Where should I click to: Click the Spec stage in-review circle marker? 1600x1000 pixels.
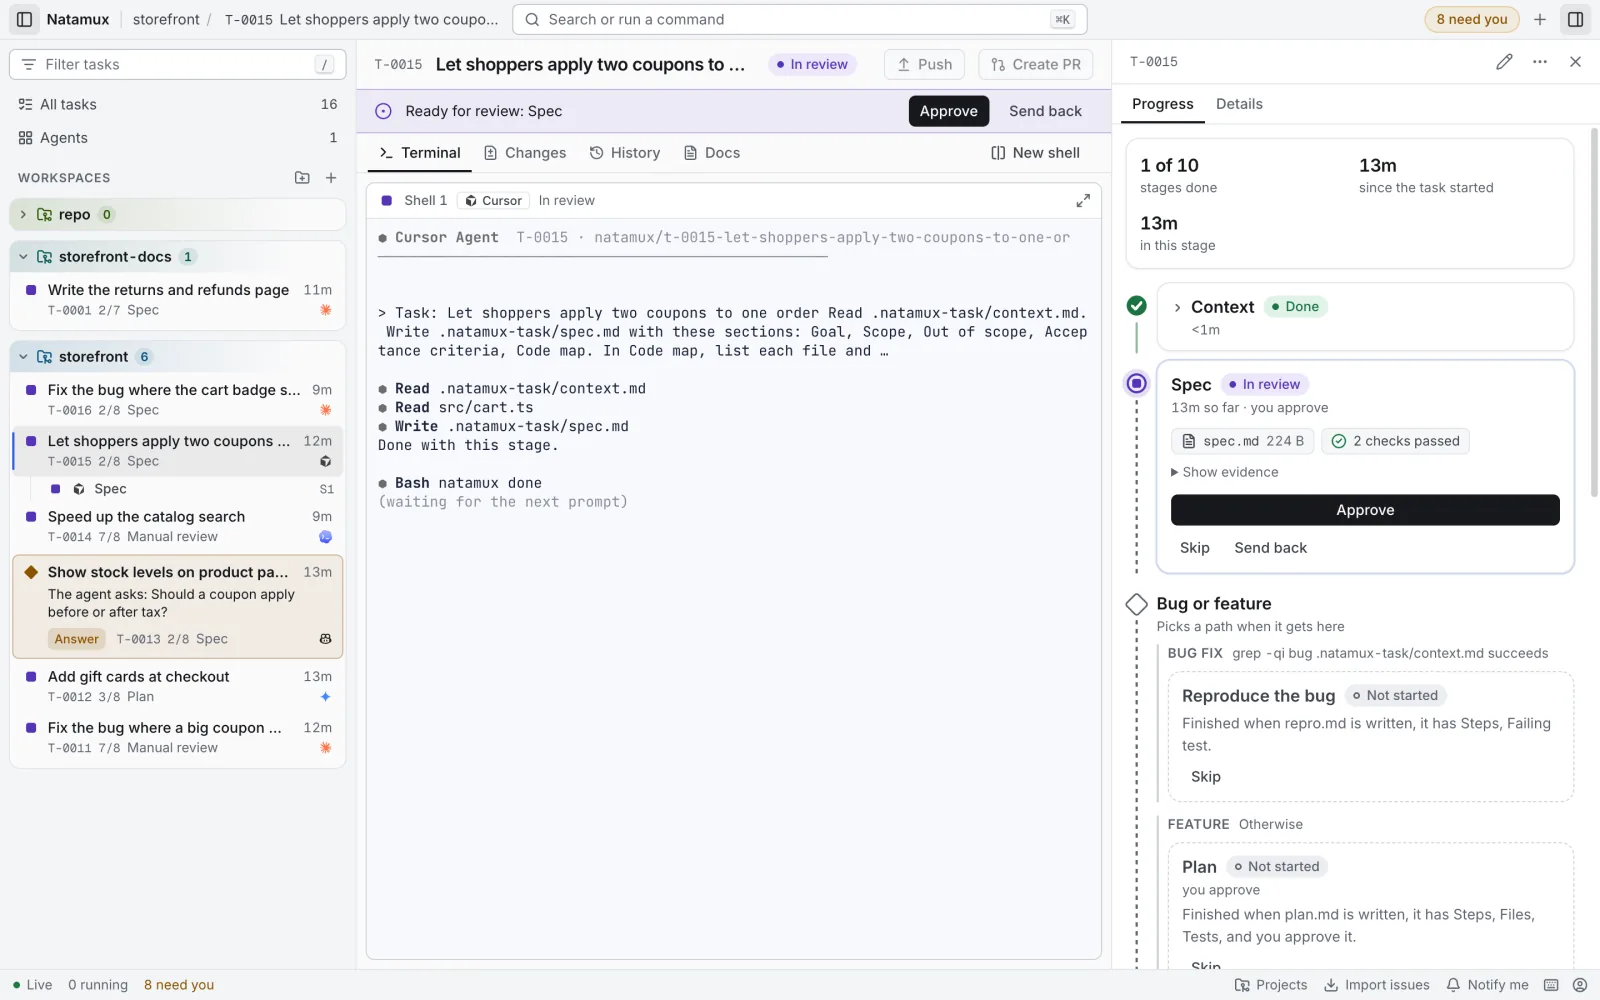point(1136,383)
